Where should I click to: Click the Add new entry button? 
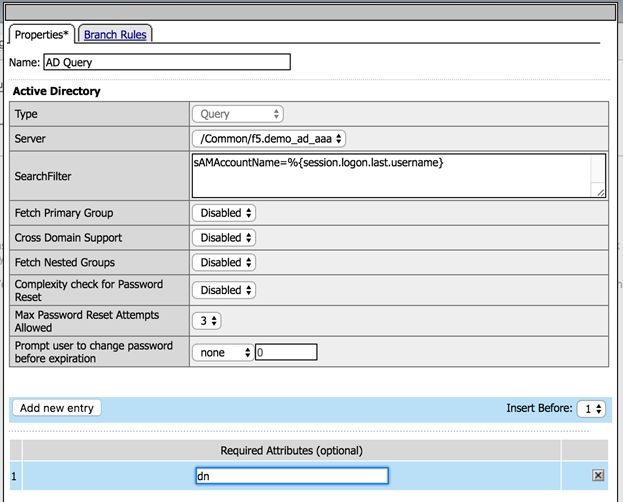56,408
